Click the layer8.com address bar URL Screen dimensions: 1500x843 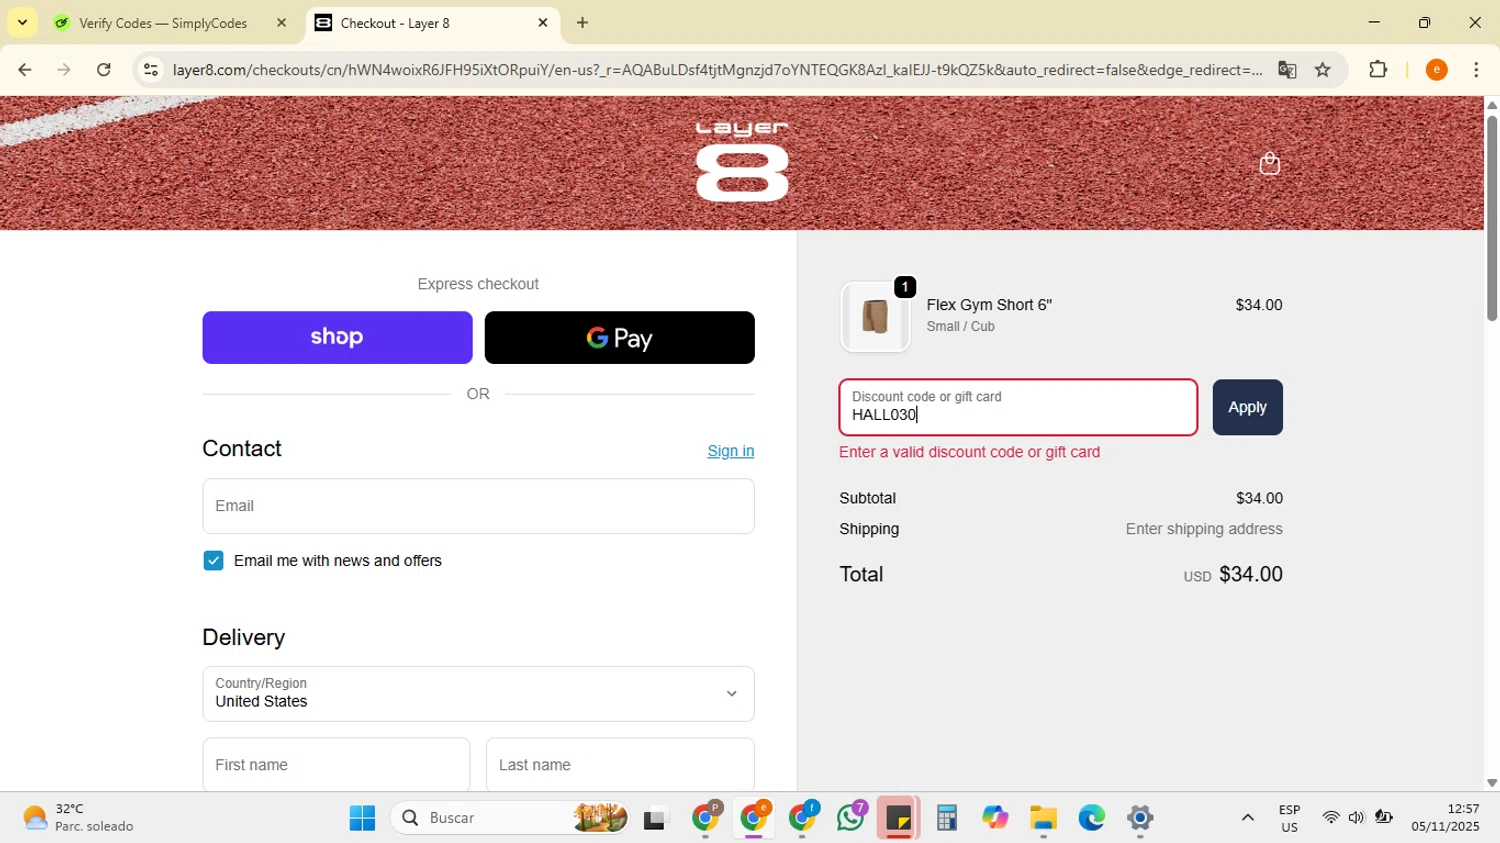(717, 70)
